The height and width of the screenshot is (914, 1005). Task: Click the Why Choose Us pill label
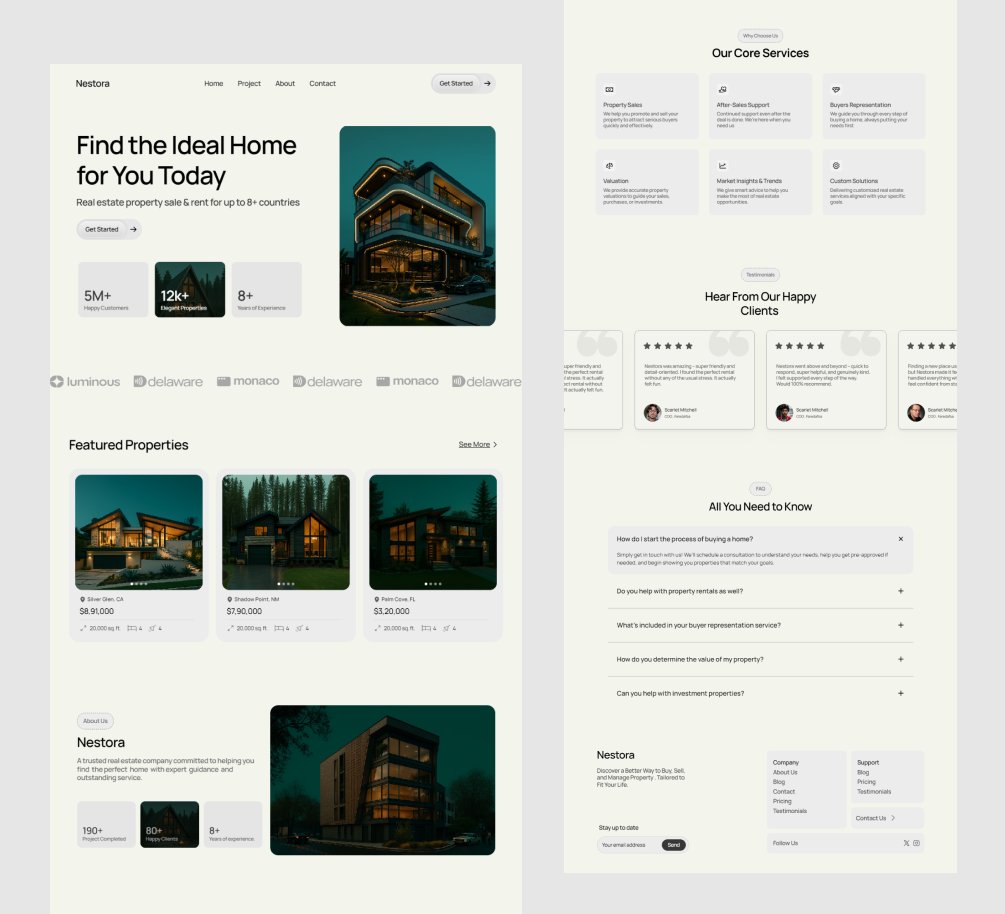[760, 36]
